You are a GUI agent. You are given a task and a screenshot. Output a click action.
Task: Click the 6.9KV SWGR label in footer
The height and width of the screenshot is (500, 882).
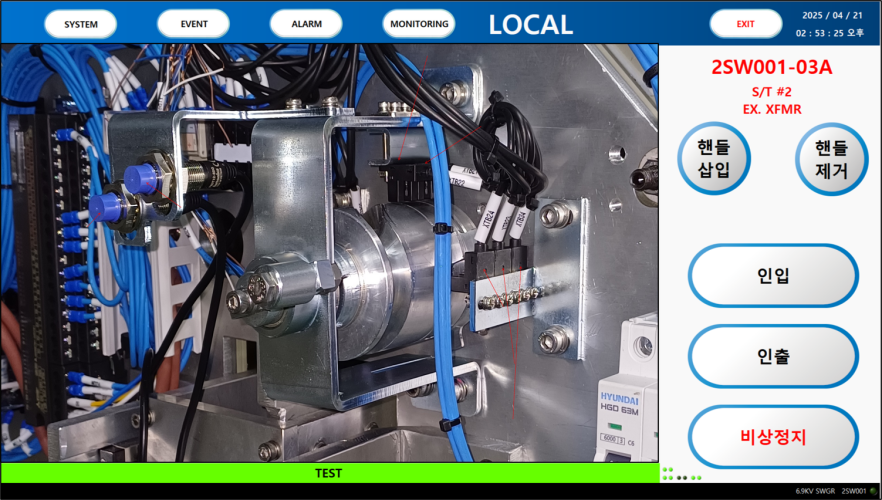(815, 491)
